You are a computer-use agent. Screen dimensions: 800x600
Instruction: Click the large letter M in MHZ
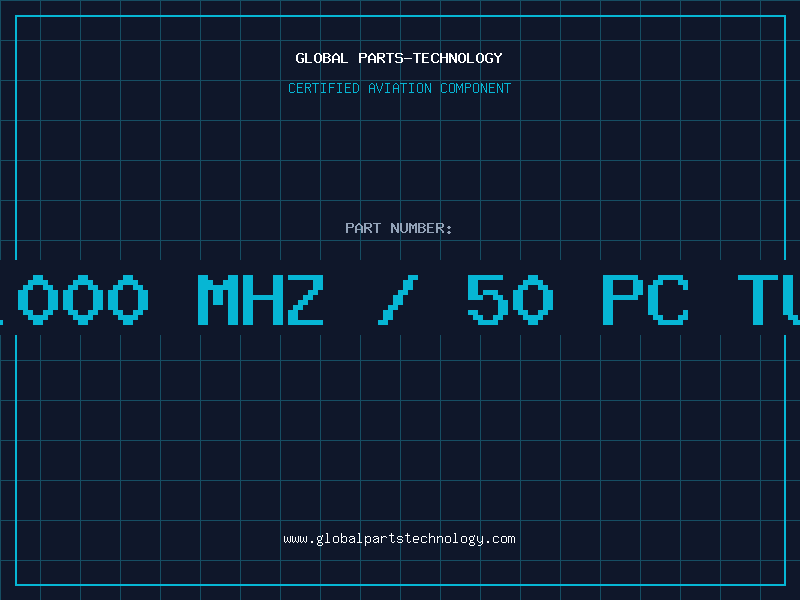(218, 299)
